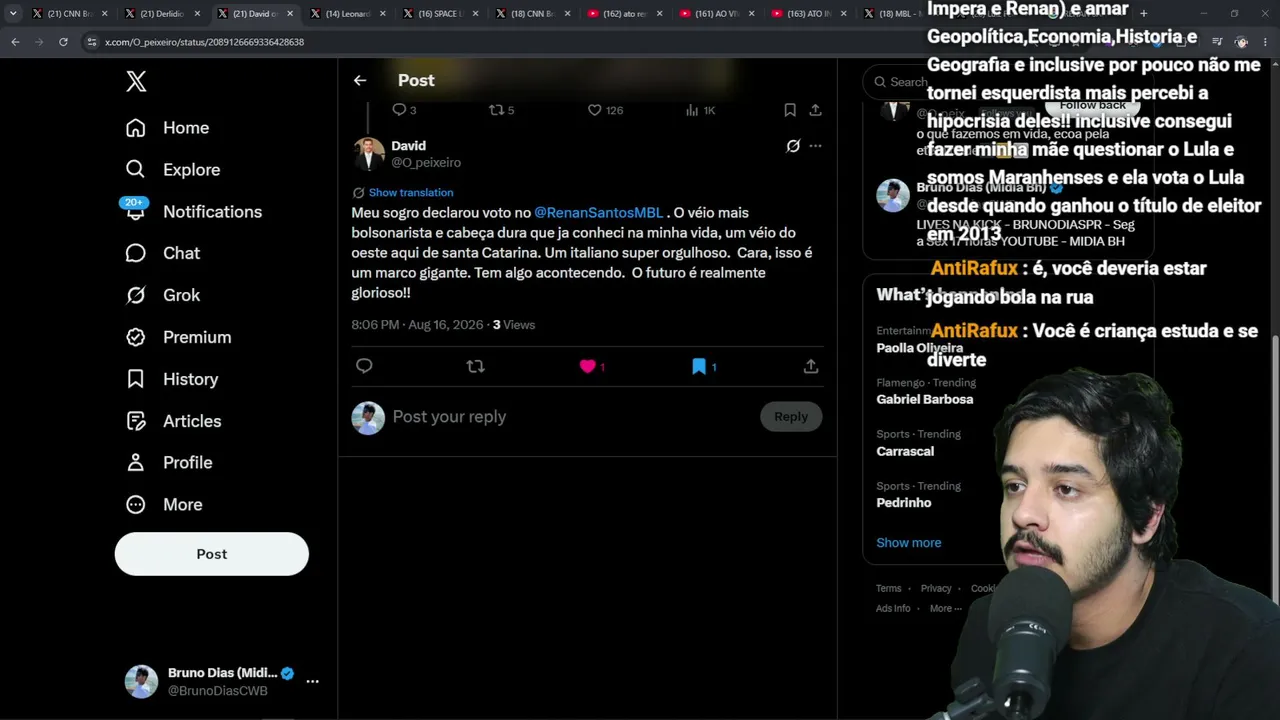This screenshot has height=720, width=1280.
Task: Share the upper post with 126 likes
Action: pos(815,110)
